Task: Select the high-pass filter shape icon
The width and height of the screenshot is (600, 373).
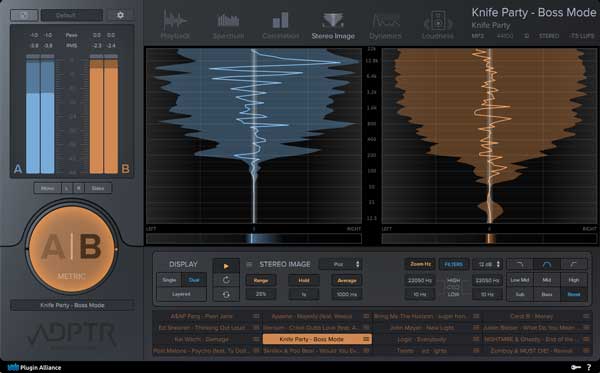Action: (x=574, y=264)
